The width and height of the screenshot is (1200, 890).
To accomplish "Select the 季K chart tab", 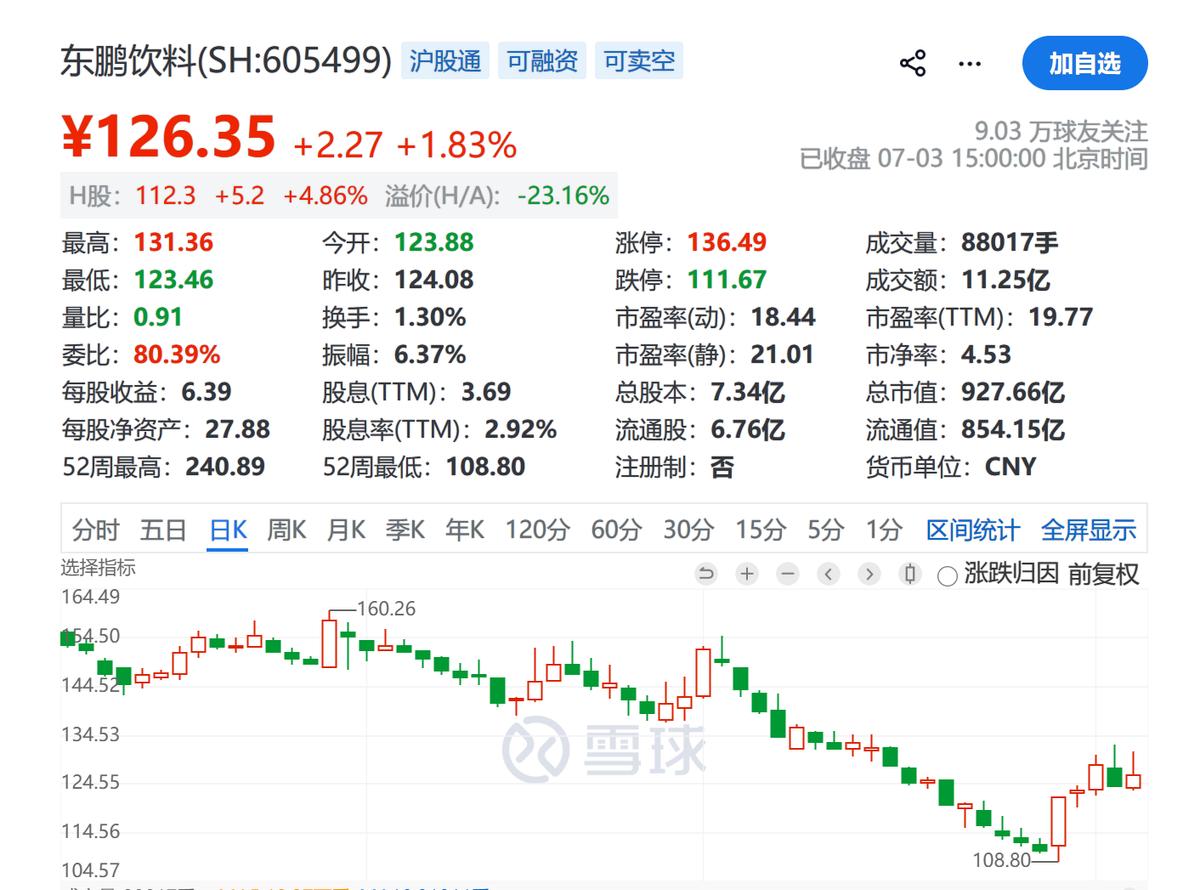I will pos(405,529).
